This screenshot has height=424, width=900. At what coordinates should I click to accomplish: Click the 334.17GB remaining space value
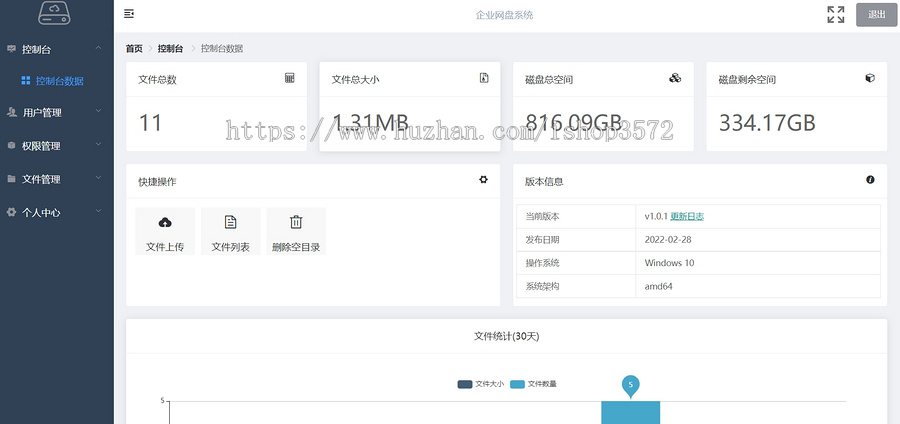(767, 123)
